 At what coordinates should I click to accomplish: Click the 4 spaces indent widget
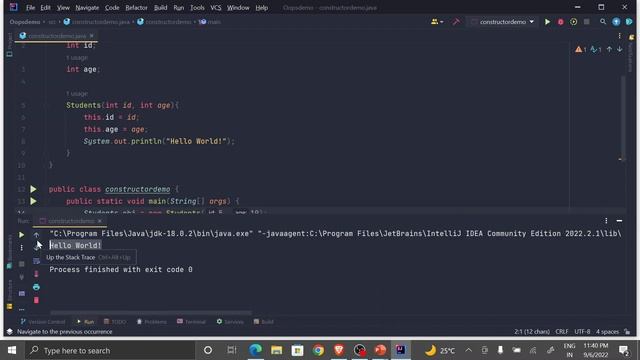coord(607,331)
